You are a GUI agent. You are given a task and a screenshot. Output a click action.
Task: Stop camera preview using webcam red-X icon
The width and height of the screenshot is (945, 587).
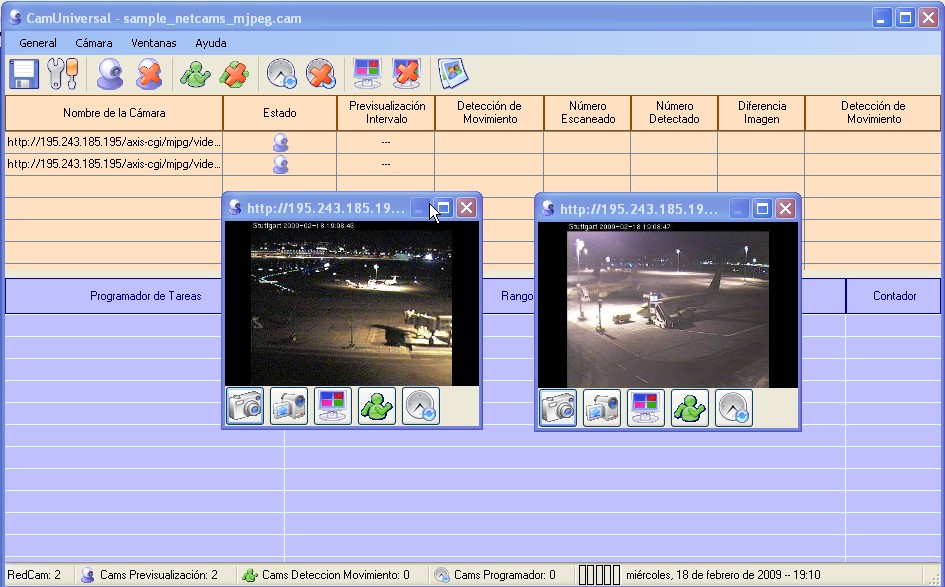pos(149,74)
